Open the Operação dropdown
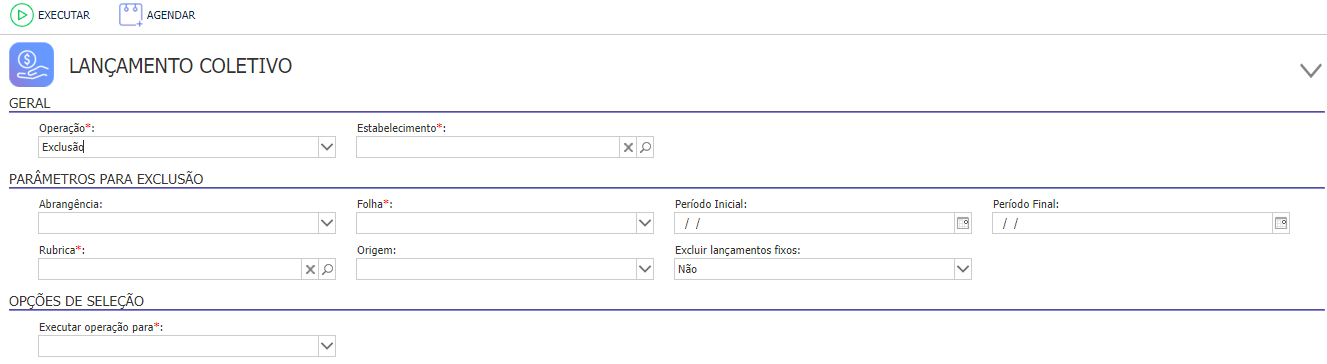The height and width of the screenshot is (364, 1327). [x=327, y=147]
